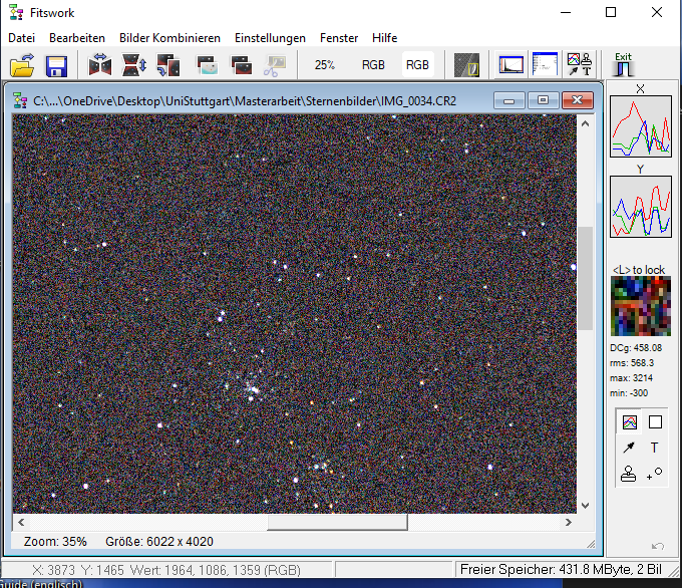
Task: Click the open file folder icon
Action: click(x=22, y=66)
